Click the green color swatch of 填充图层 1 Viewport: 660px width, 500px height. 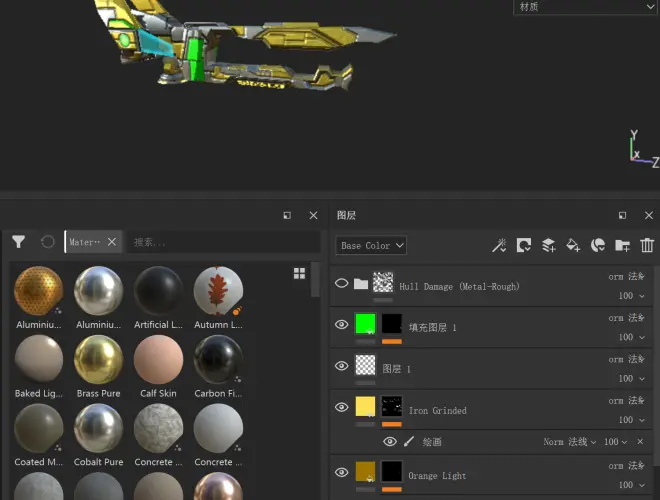pyautogui.click(x=365, y=324)
